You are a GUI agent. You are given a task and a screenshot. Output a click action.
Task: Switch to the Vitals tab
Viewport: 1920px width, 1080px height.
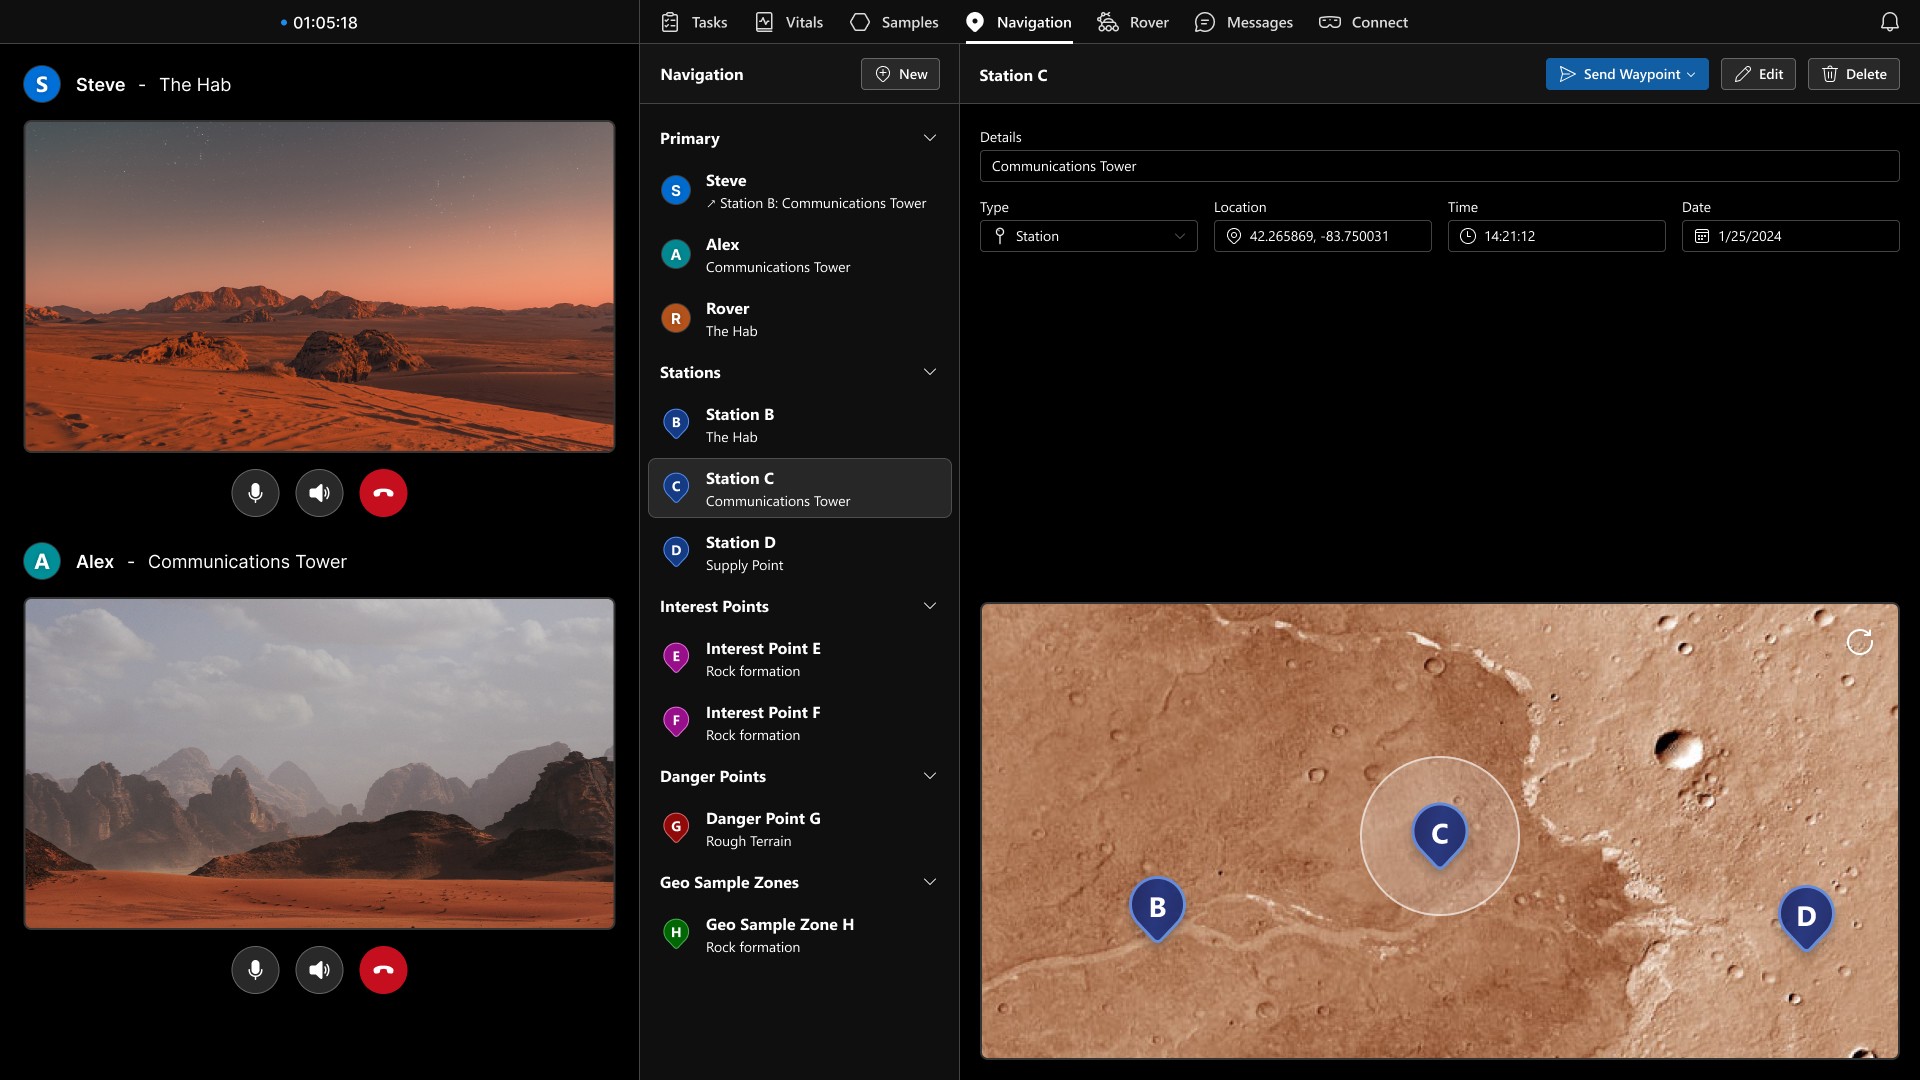(789, 22)
